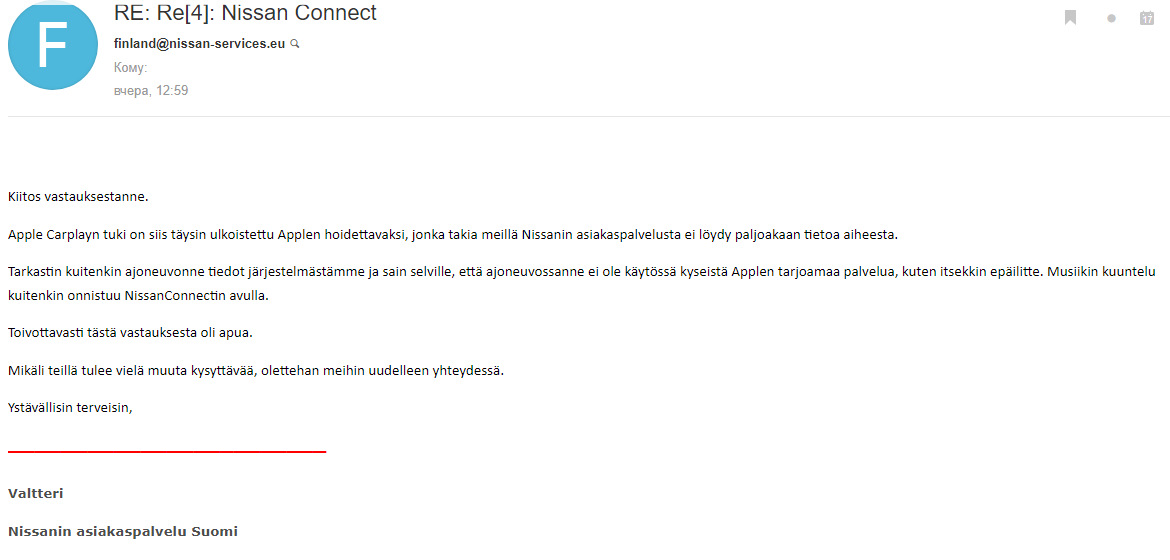This screenshot has height=560, width=1170.
Task: Toggle the unread dot marker
Action: tap(1111, 19)
